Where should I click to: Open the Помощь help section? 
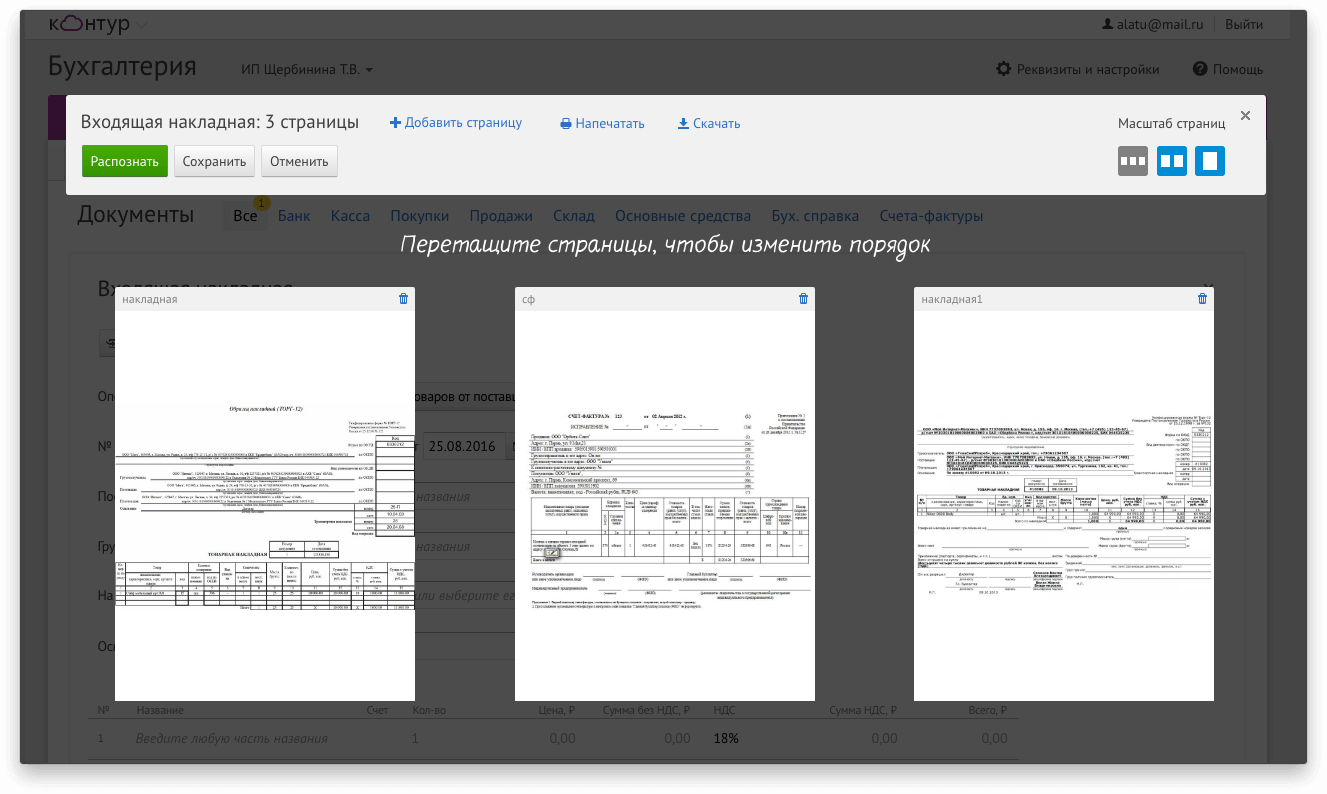[x=1227, y=69]
